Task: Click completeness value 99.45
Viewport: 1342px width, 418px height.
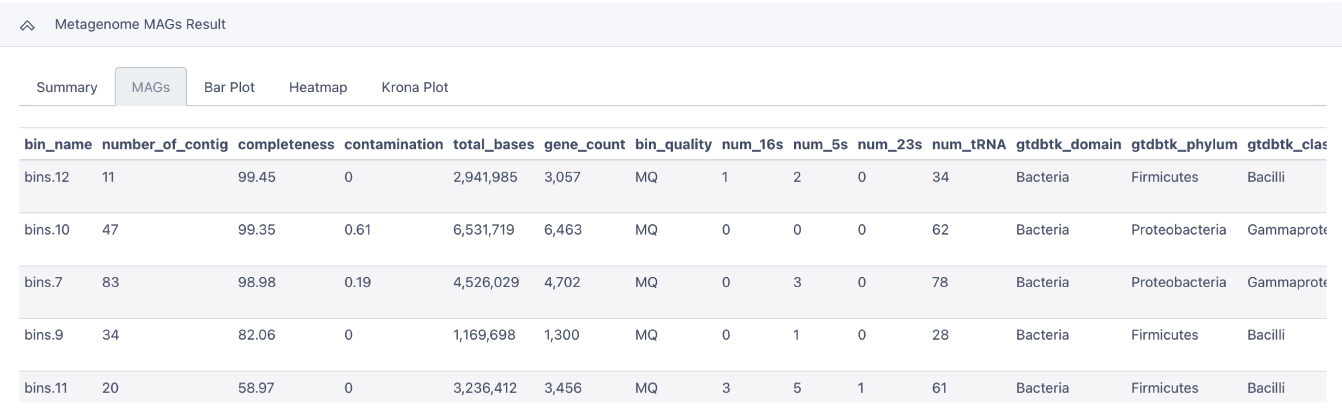Action: 257,177
